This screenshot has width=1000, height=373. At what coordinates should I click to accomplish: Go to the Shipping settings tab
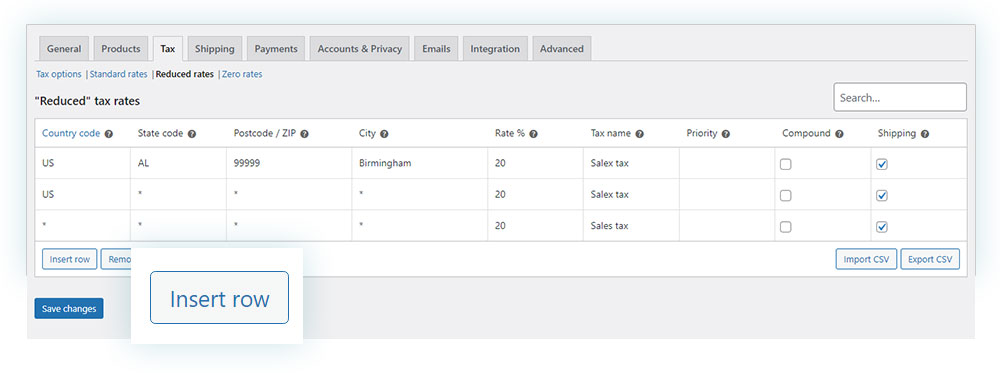[x=214, y=48]
